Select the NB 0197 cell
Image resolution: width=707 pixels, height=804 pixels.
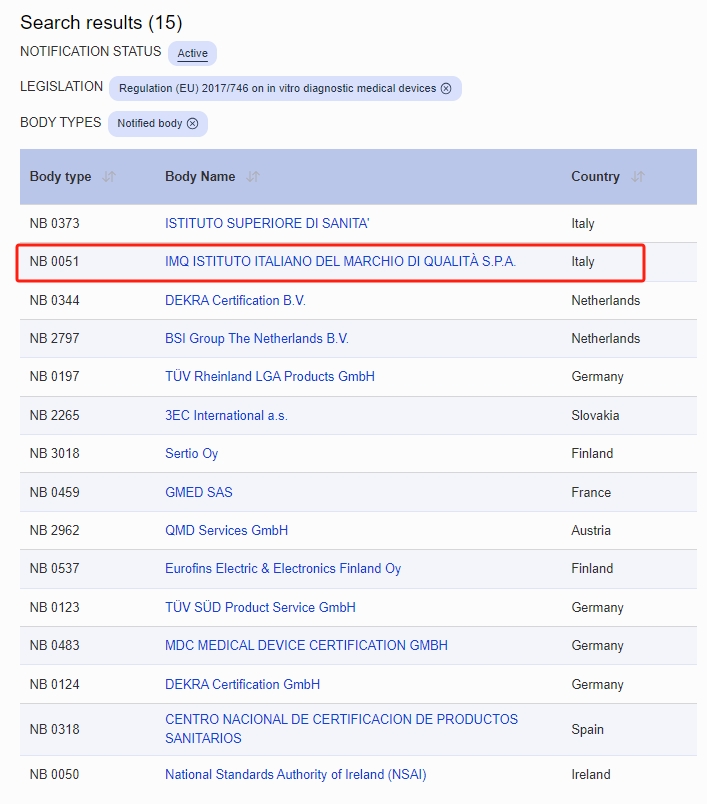[x=54, y=376]
